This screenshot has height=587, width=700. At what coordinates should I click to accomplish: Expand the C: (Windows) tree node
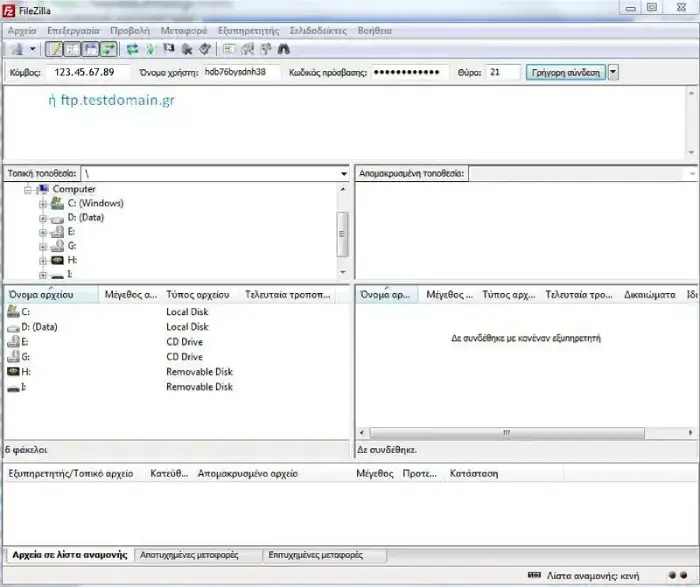(x=43, y=204)
